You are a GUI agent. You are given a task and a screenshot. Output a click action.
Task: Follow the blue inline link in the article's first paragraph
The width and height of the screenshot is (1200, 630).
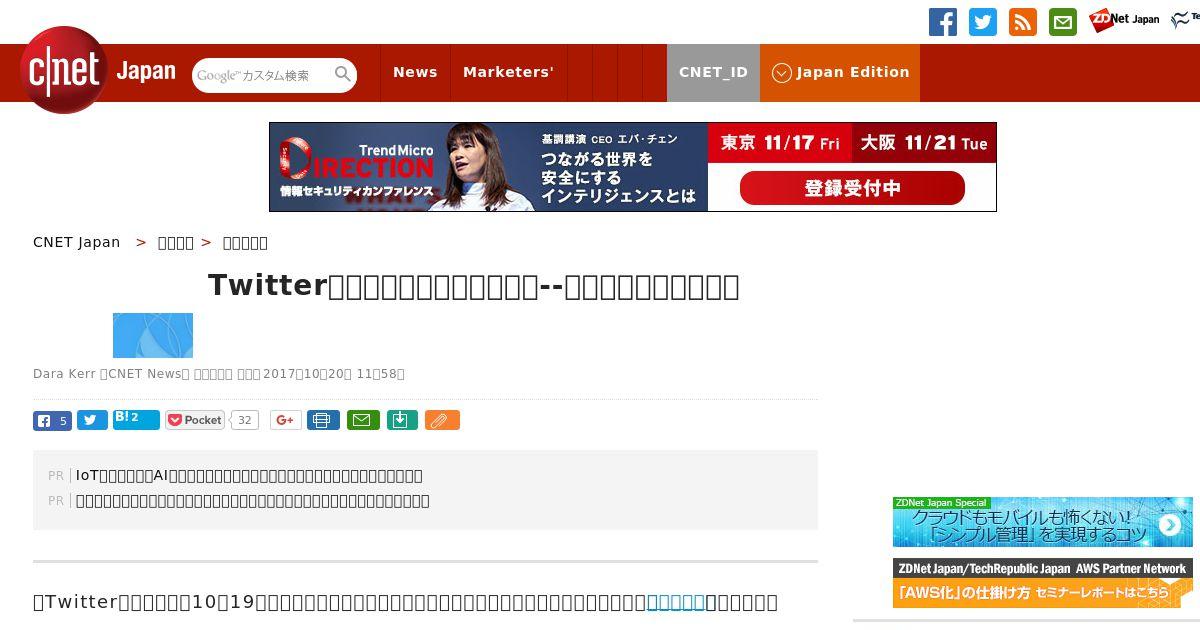pos(676,602)
